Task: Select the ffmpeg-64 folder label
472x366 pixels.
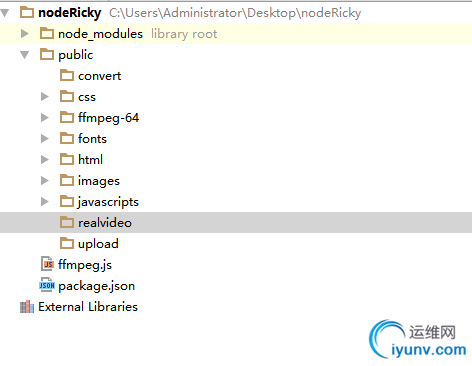Action: click(109, 118)
